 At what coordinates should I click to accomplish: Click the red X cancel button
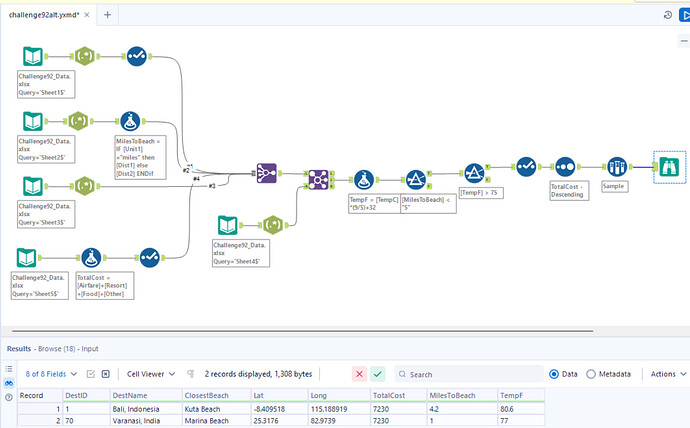[359, 374]
